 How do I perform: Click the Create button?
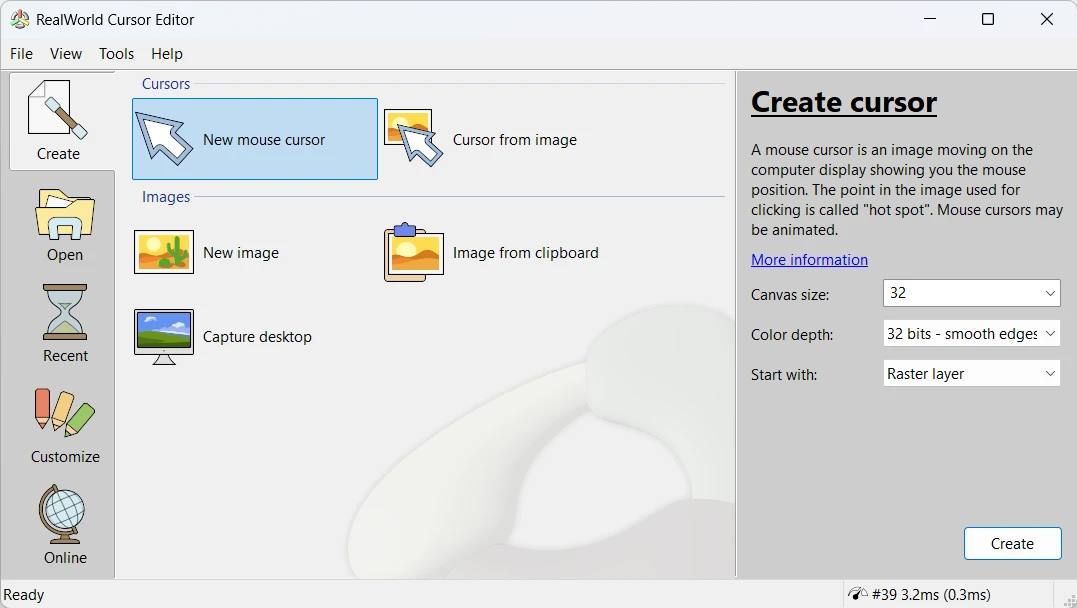[x=1012, y=543]
